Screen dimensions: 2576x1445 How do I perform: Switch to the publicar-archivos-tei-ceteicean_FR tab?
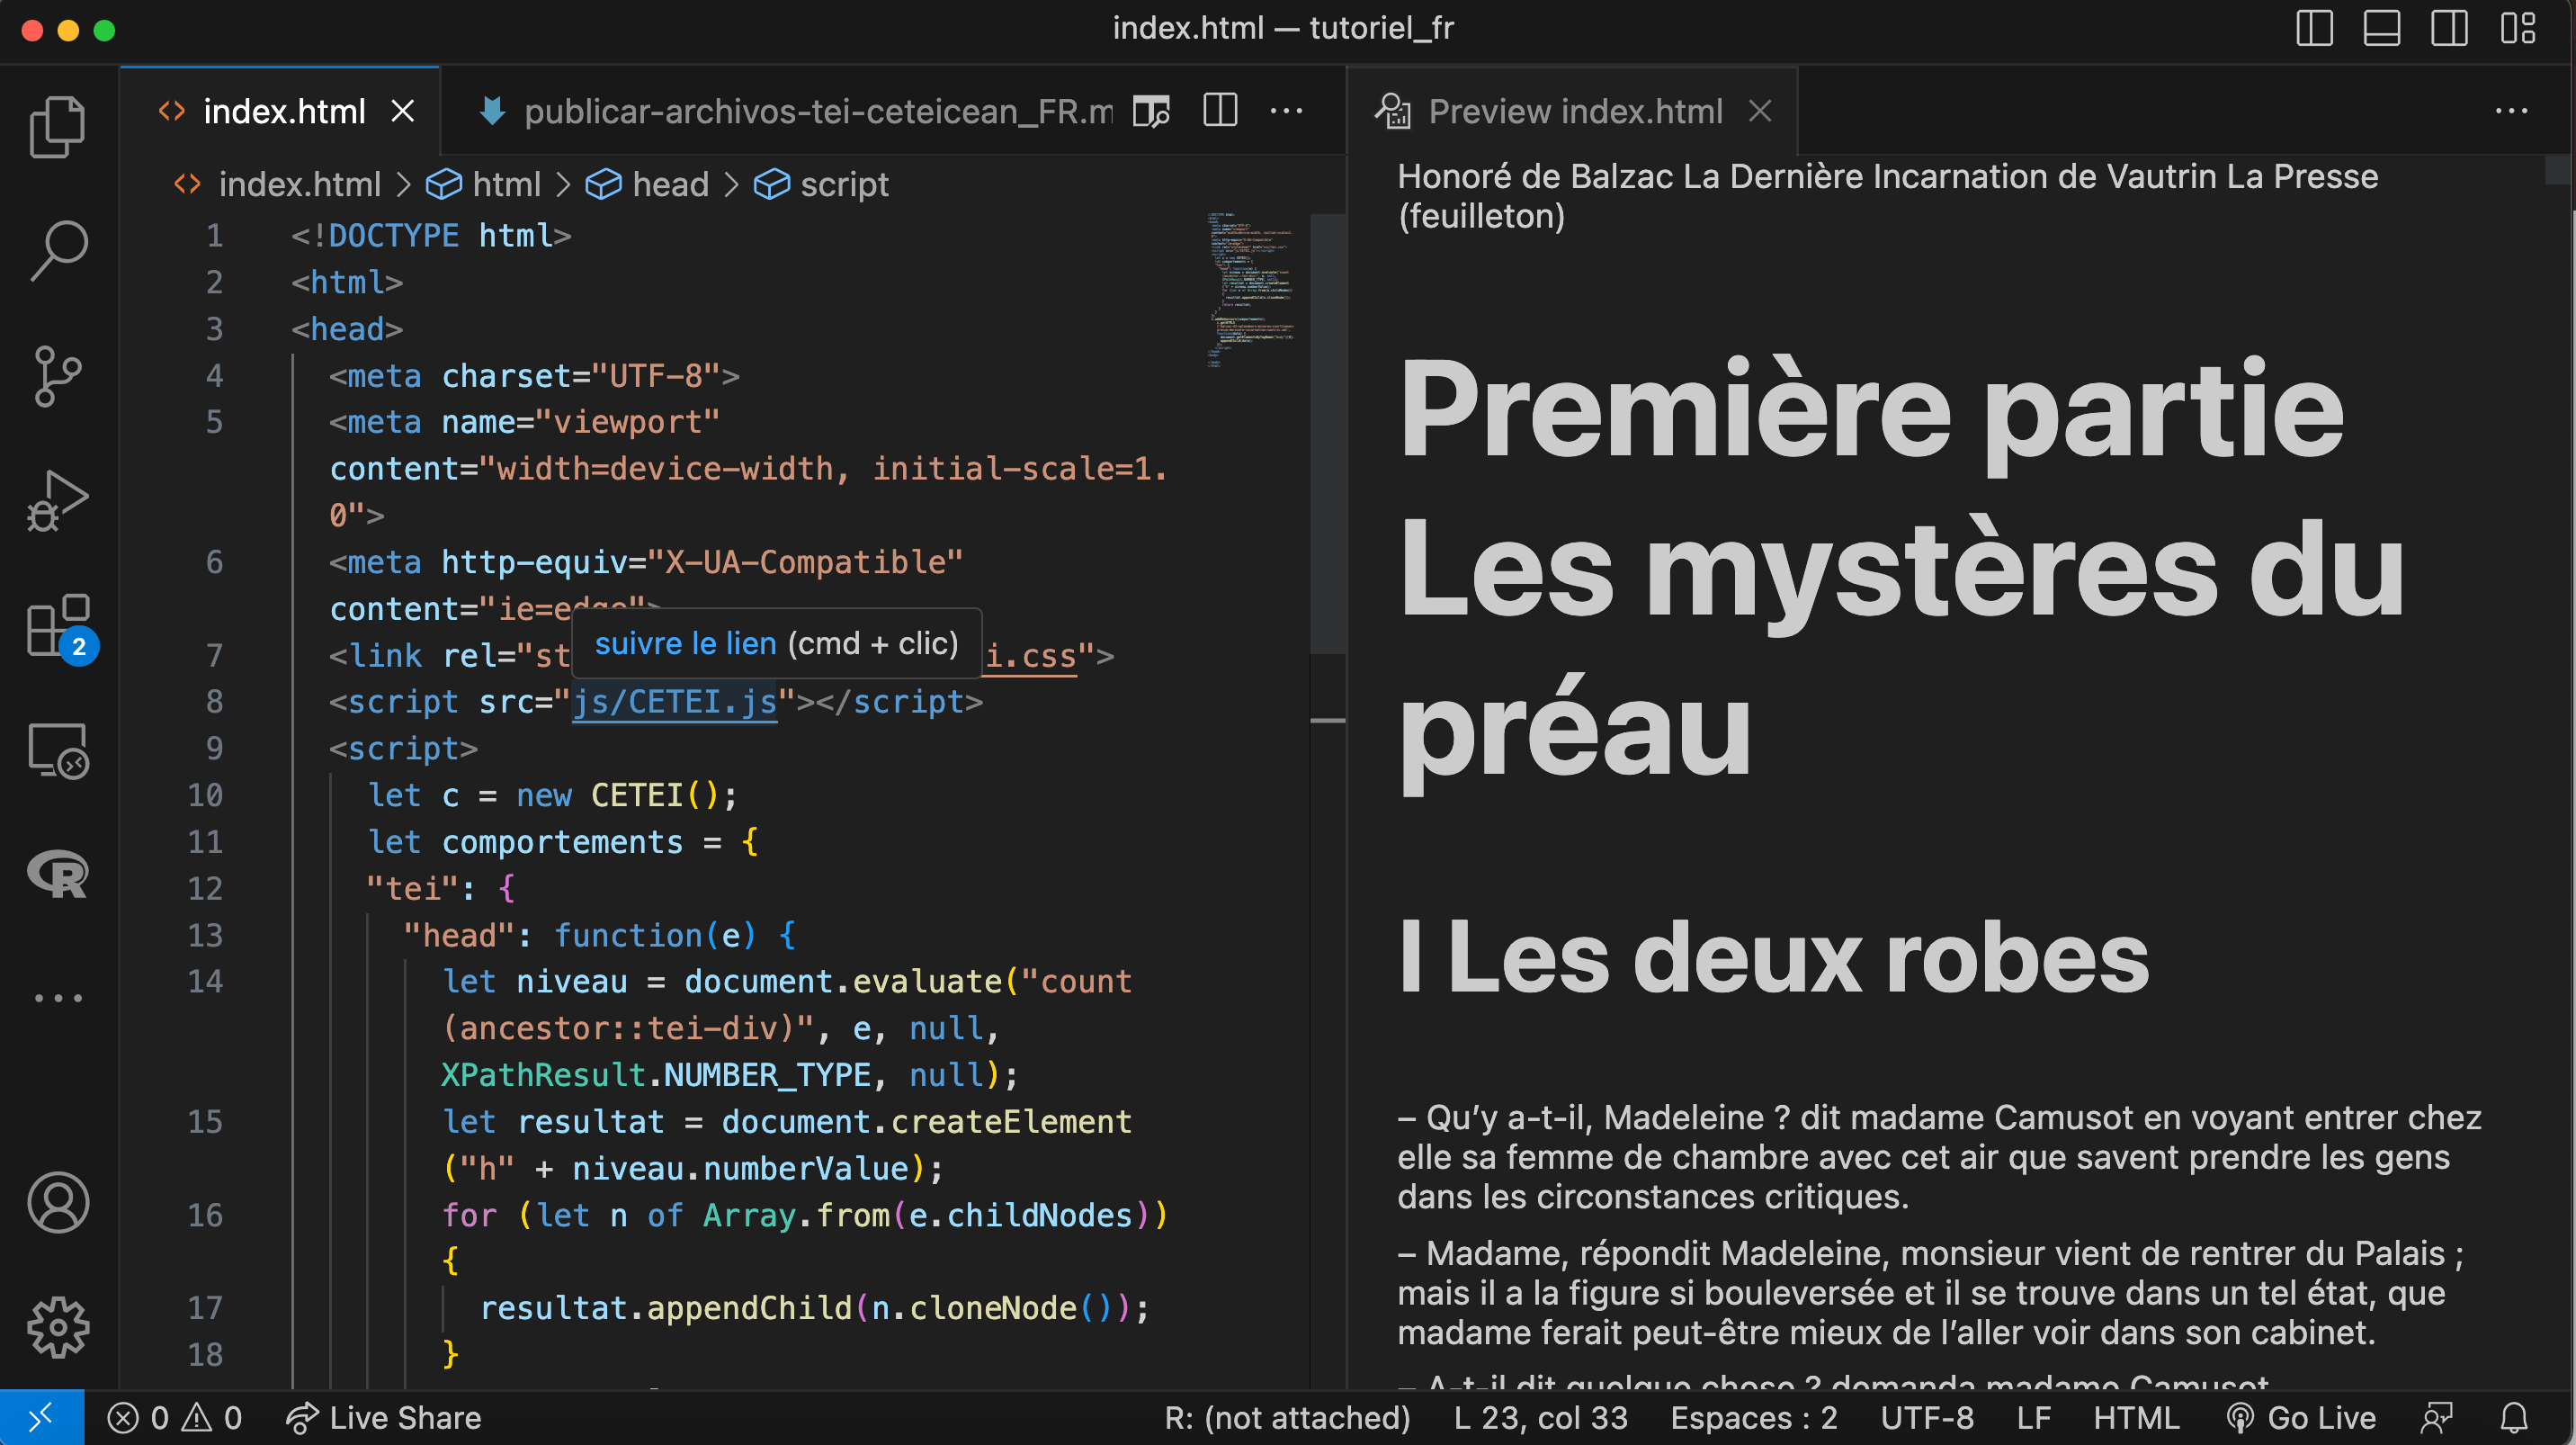(x=800, y=110)
